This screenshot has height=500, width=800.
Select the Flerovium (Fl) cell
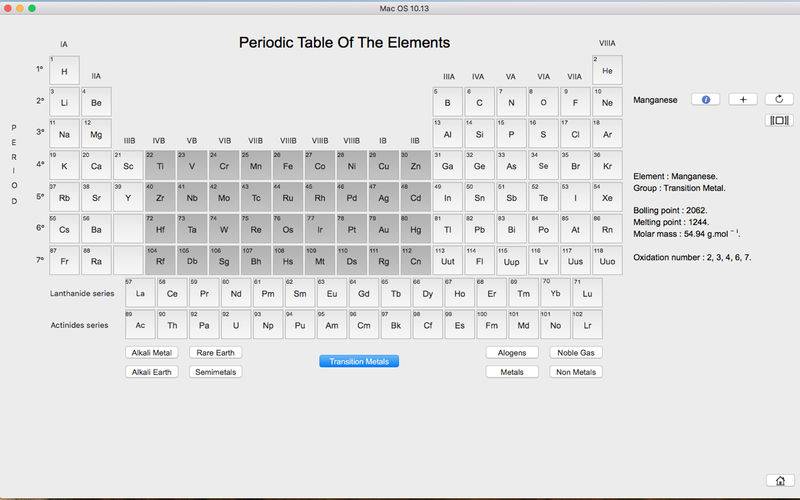point(480,261)
